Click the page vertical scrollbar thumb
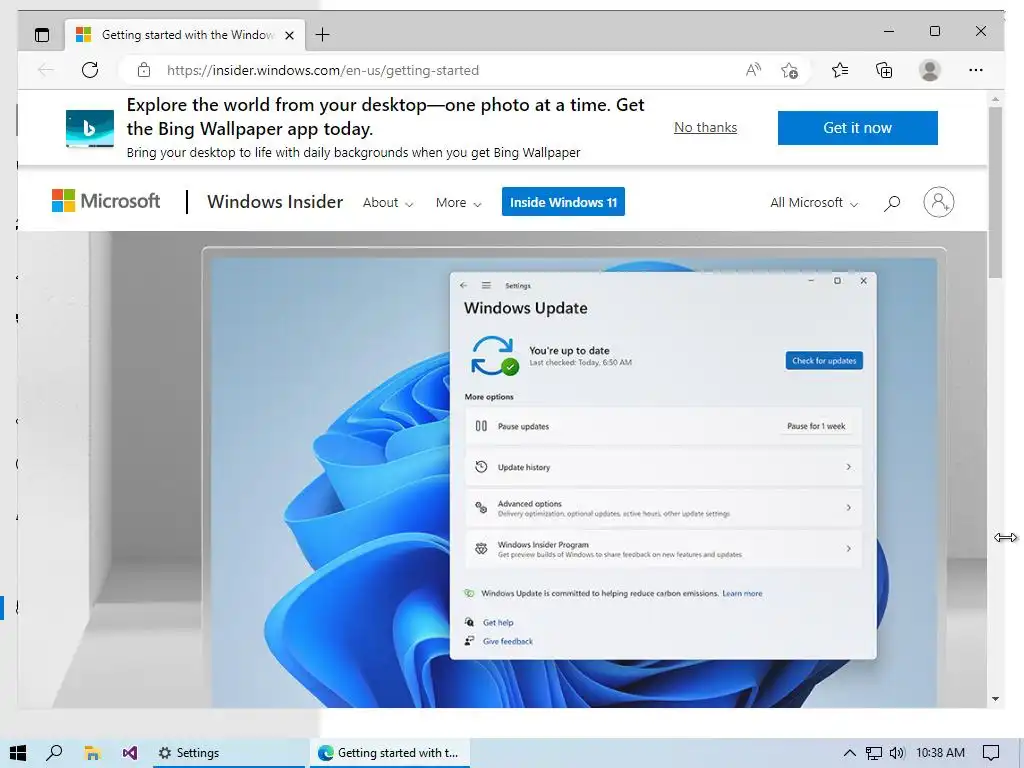Viewport: 1024px width, 768px height. [995, 193]
